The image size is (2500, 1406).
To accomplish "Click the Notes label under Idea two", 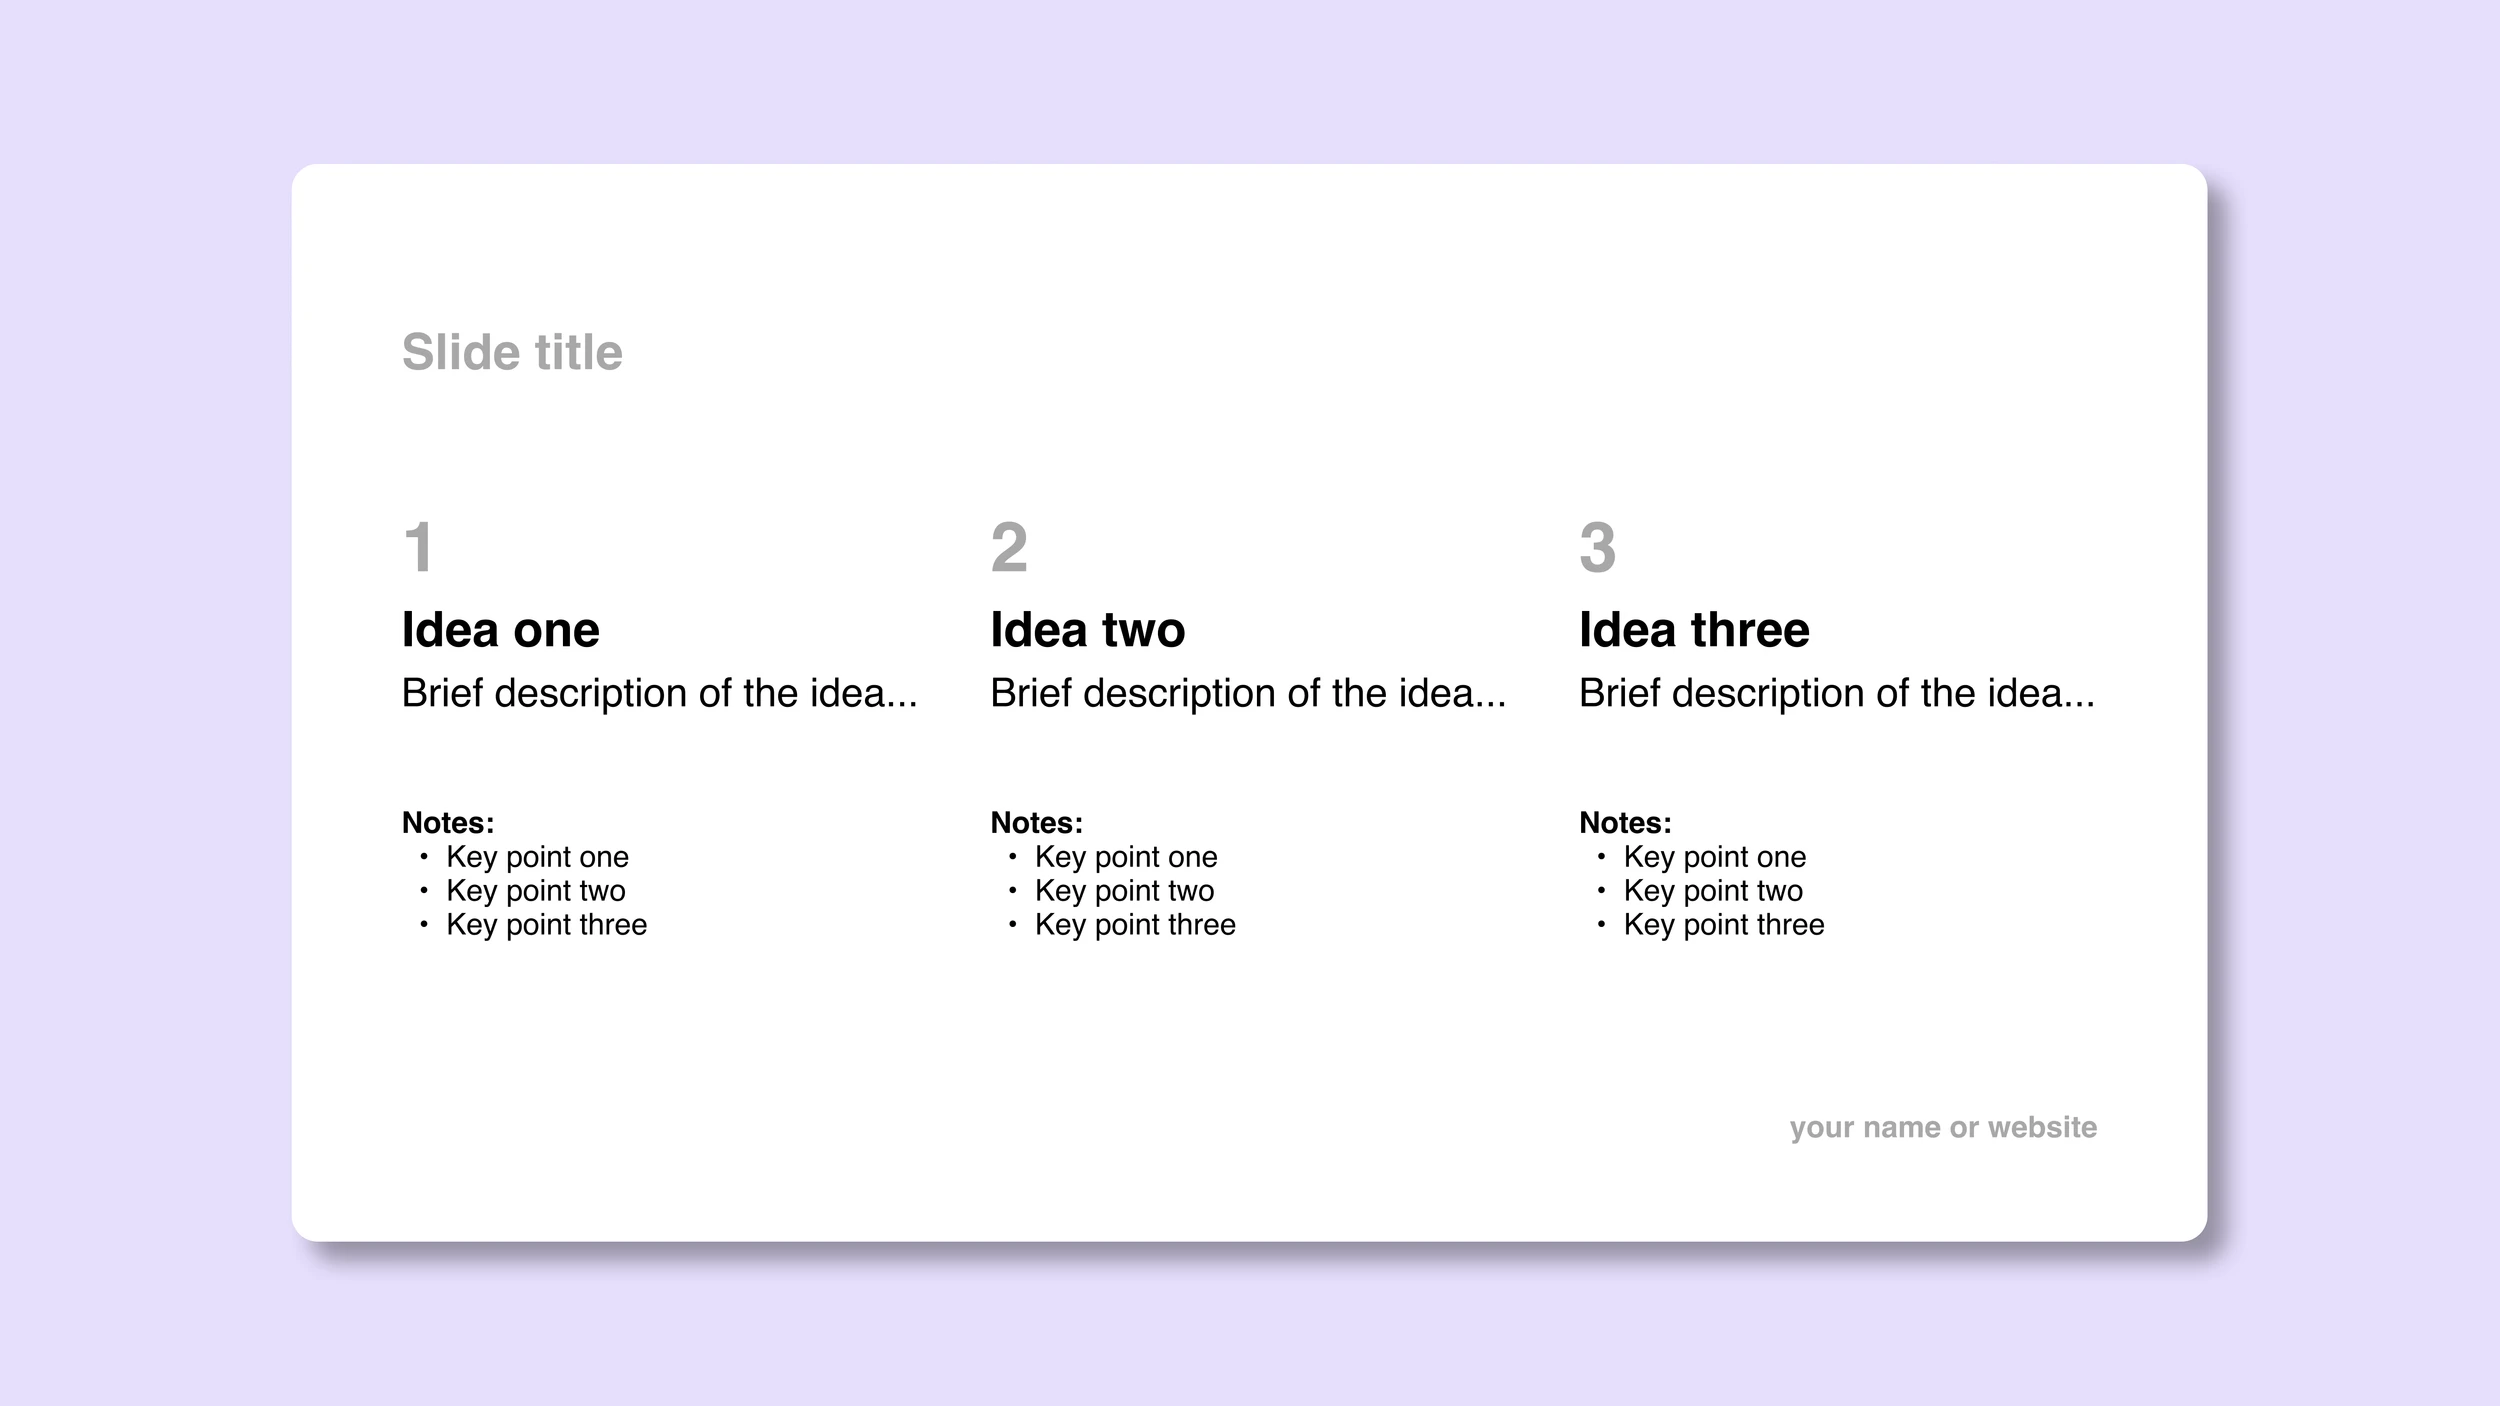I will click(x=1037, y=822).
